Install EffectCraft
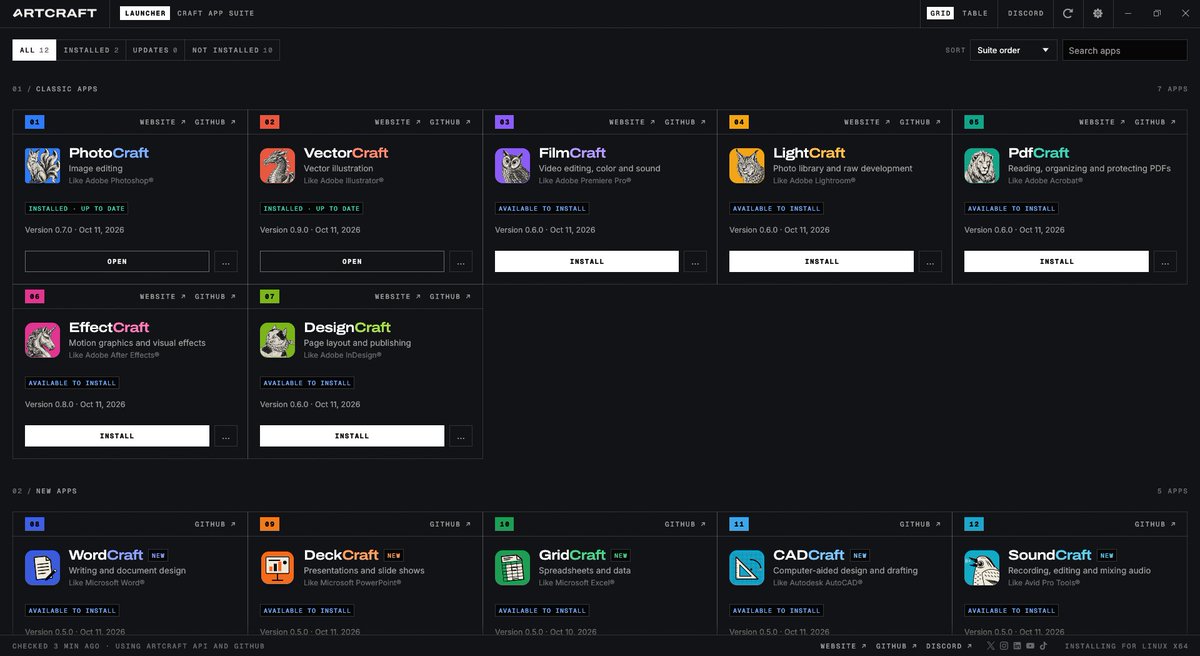This screenshot has height=656, width=1200. click(x=117, y=436)
